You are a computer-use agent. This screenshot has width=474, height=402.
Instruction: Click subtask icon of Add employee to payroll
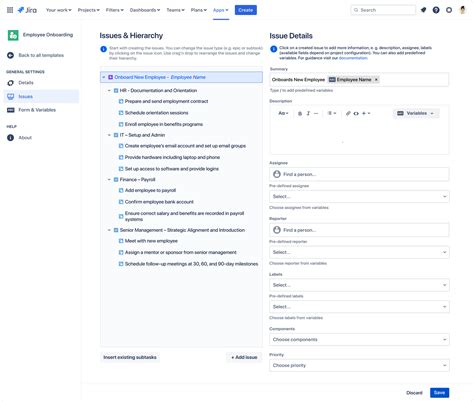121,190
